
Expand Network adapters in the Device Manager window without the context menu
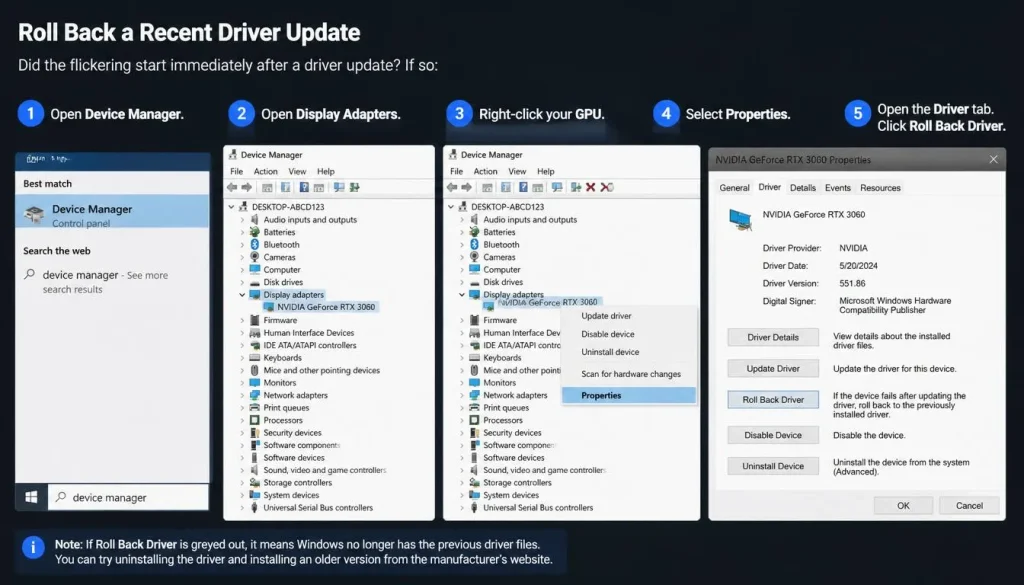(x=242, y=395)
